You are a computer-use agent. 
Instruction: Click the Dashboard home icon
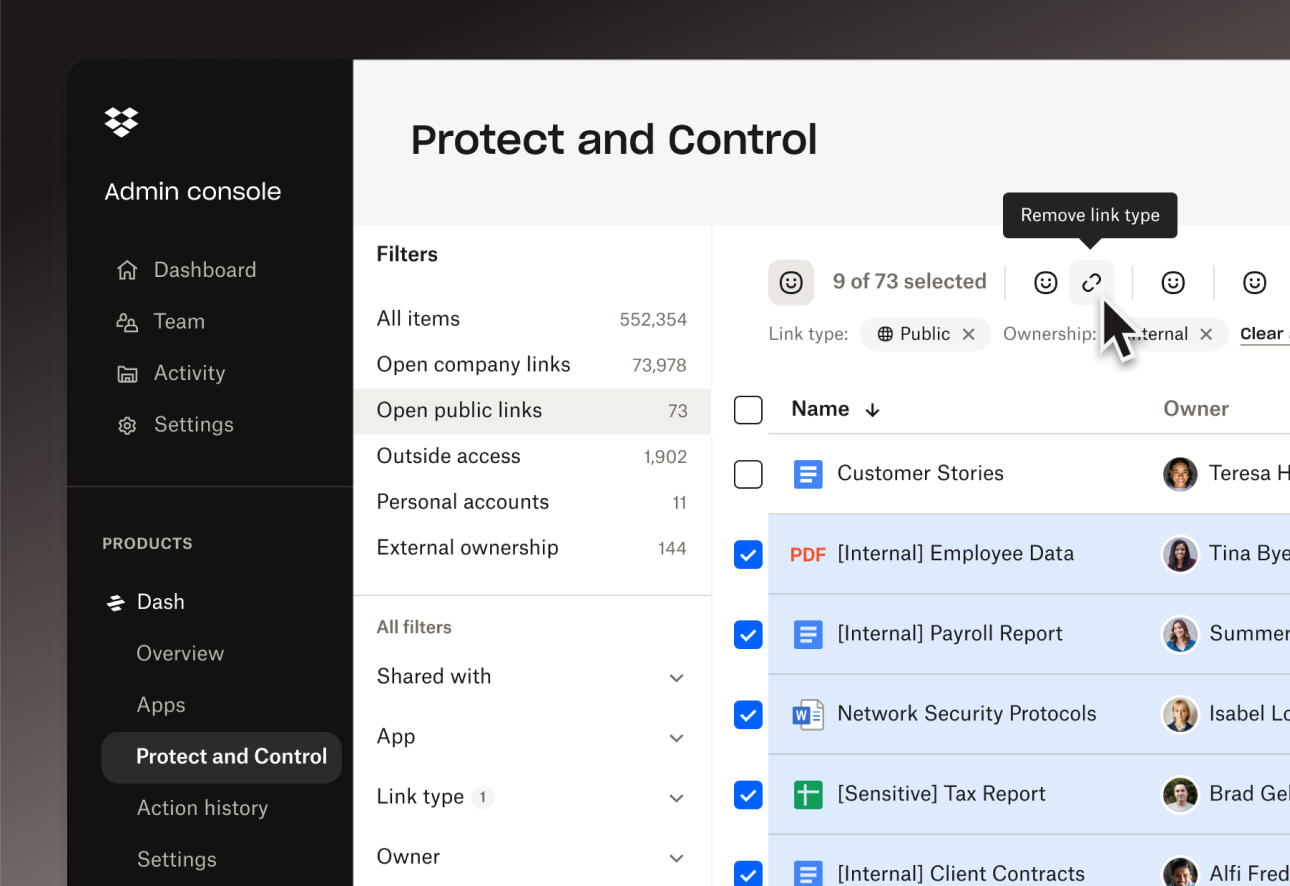click(127, 270)
